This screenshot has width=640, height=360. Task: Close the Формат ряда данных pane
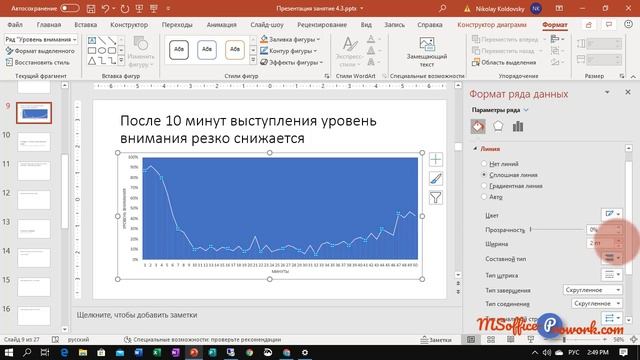[628, 92]
